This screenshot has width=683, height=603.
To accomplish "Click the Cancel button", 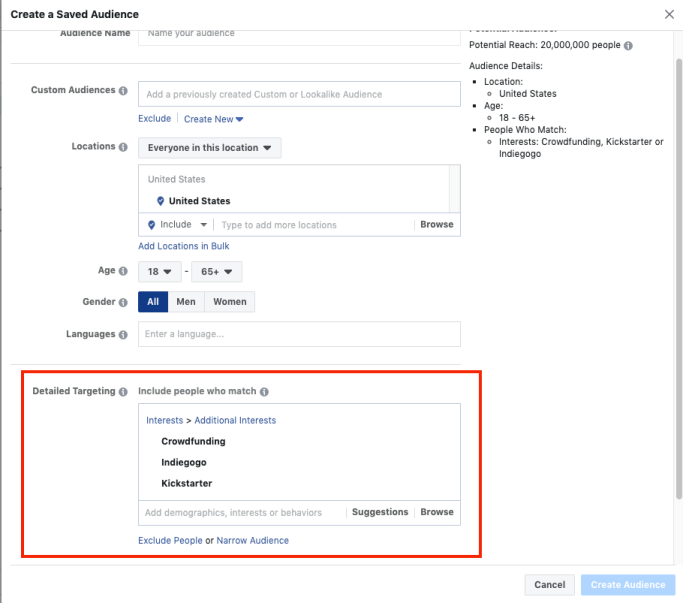I will click(x=549, y=585).
